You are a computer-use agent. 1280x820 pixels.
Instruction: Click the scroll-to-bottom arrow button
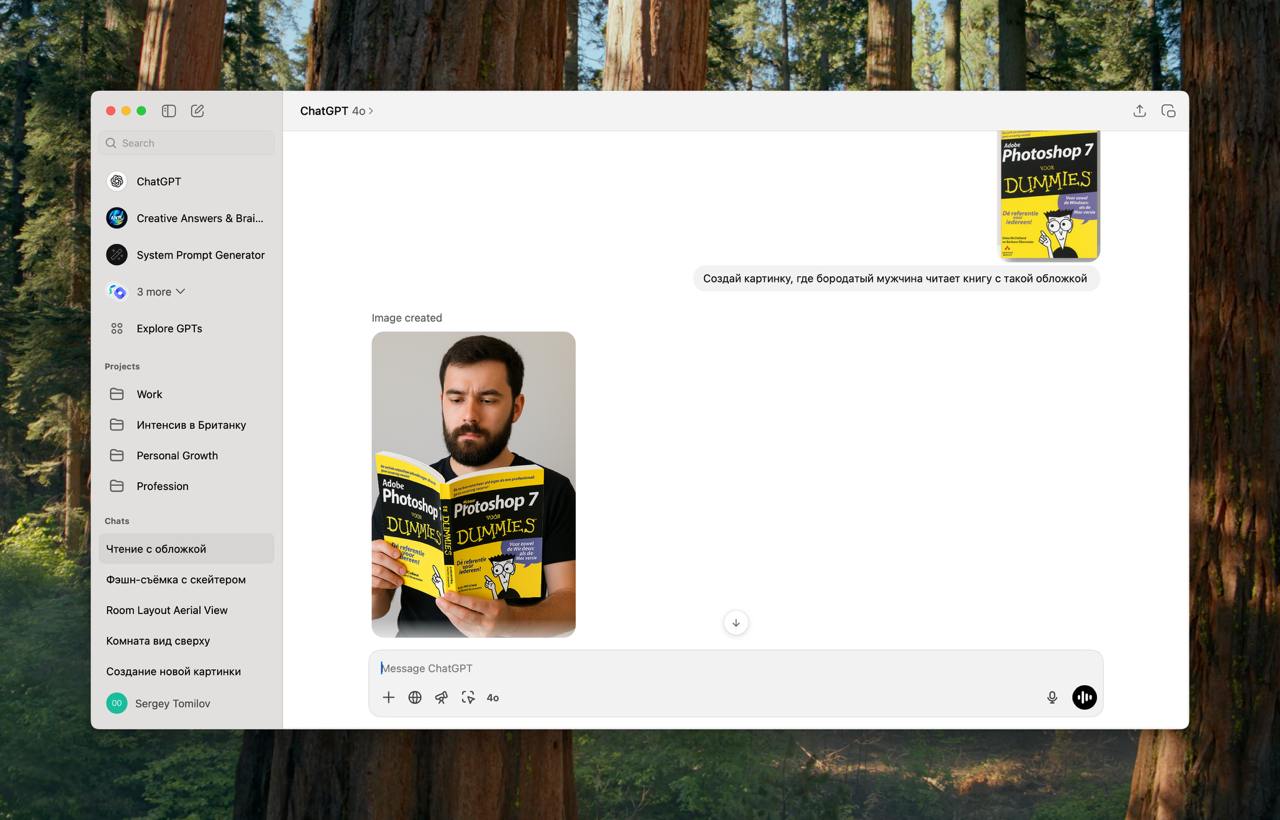pyautogui.click(x=736, y=623)
